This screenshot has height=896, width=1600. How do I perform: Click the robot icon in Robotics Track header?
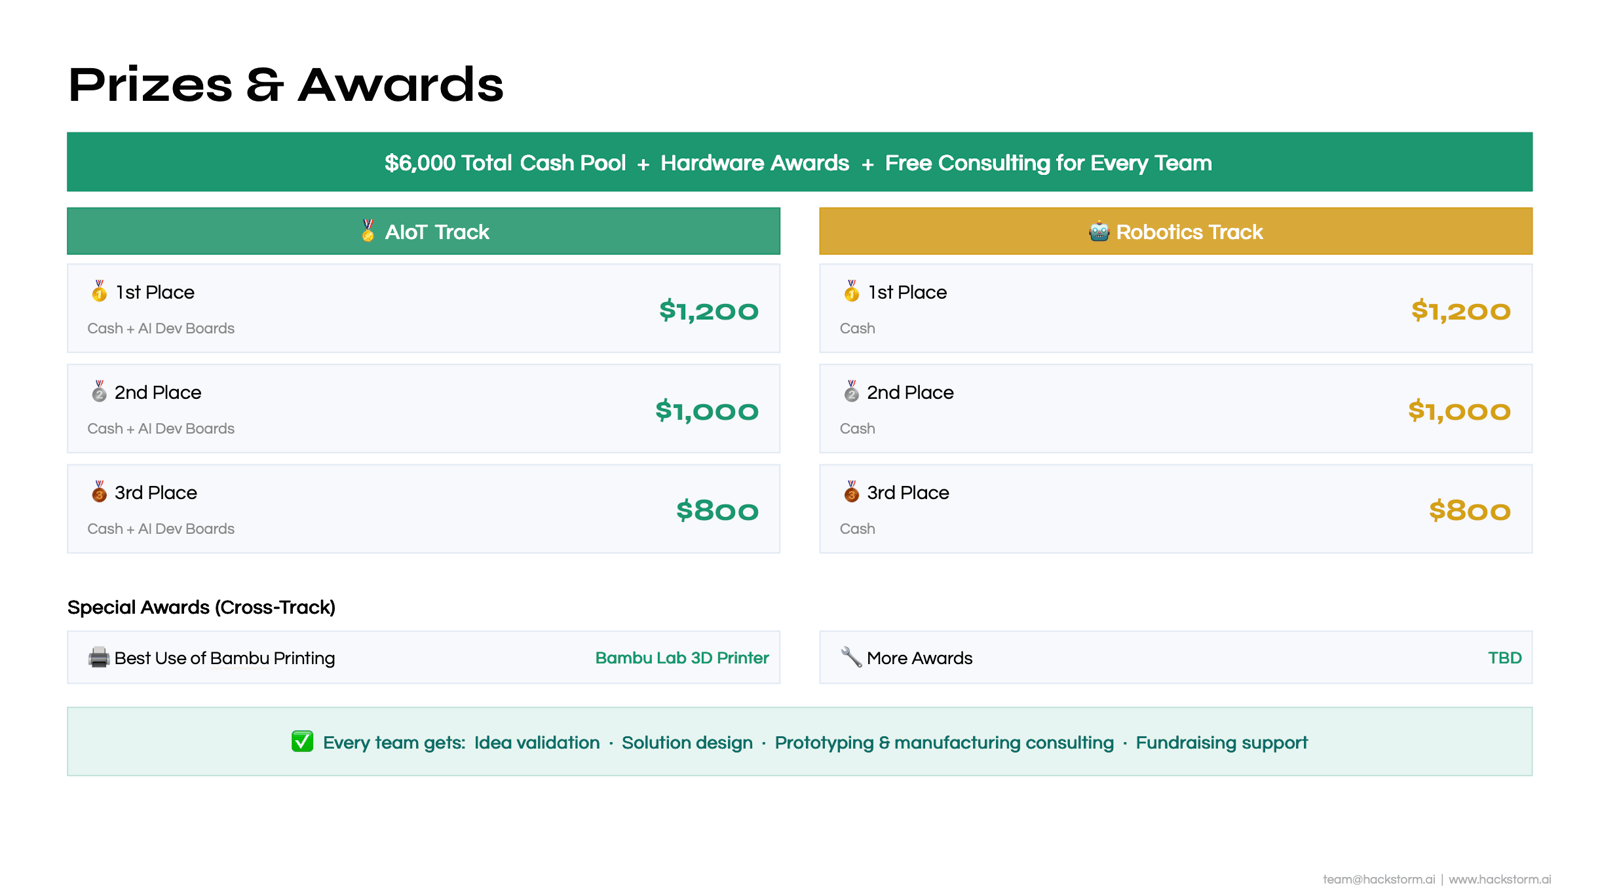[x=1099, y=232]
